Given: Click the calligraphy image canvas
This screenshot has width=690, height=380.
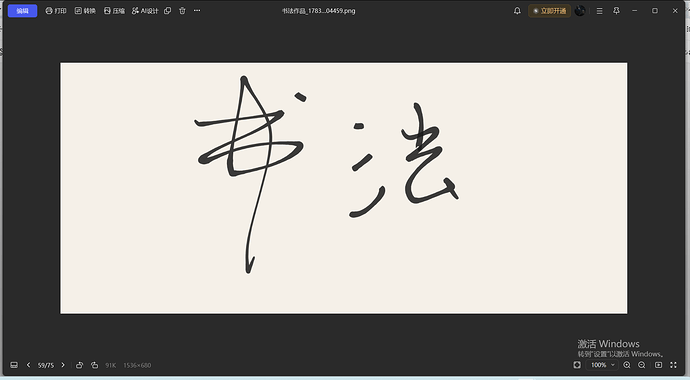Looking at the screenshot, I should 344,188.
